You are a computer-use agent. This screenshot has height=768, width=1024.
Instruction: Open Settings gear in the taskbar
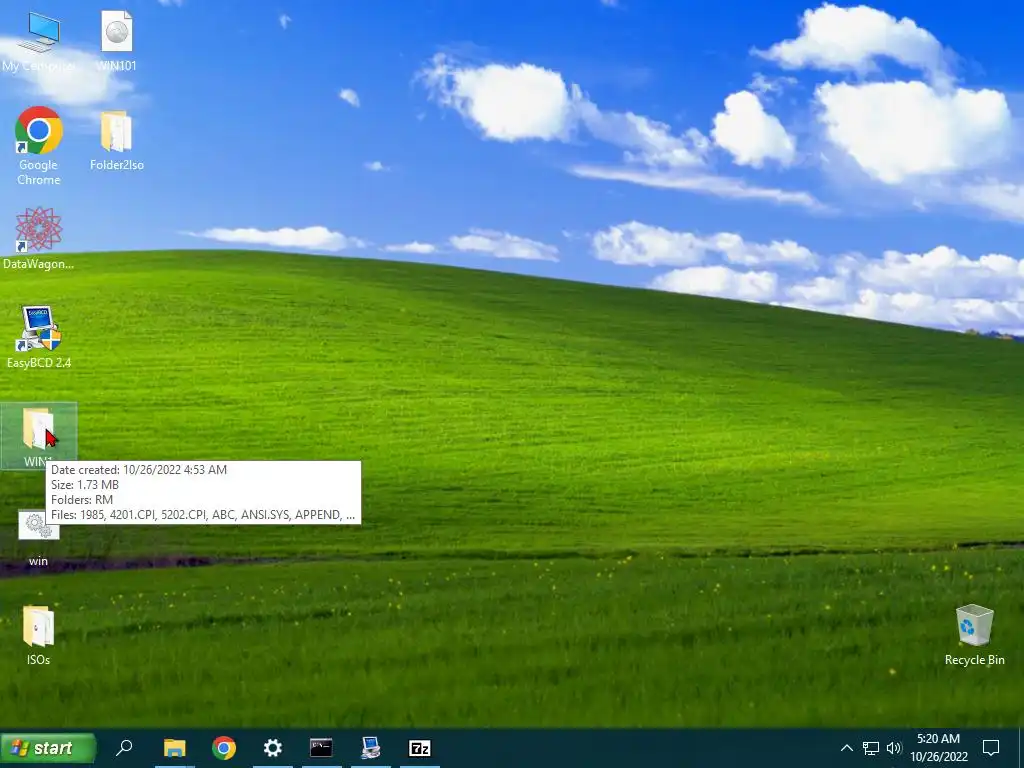tap(272, 748)
